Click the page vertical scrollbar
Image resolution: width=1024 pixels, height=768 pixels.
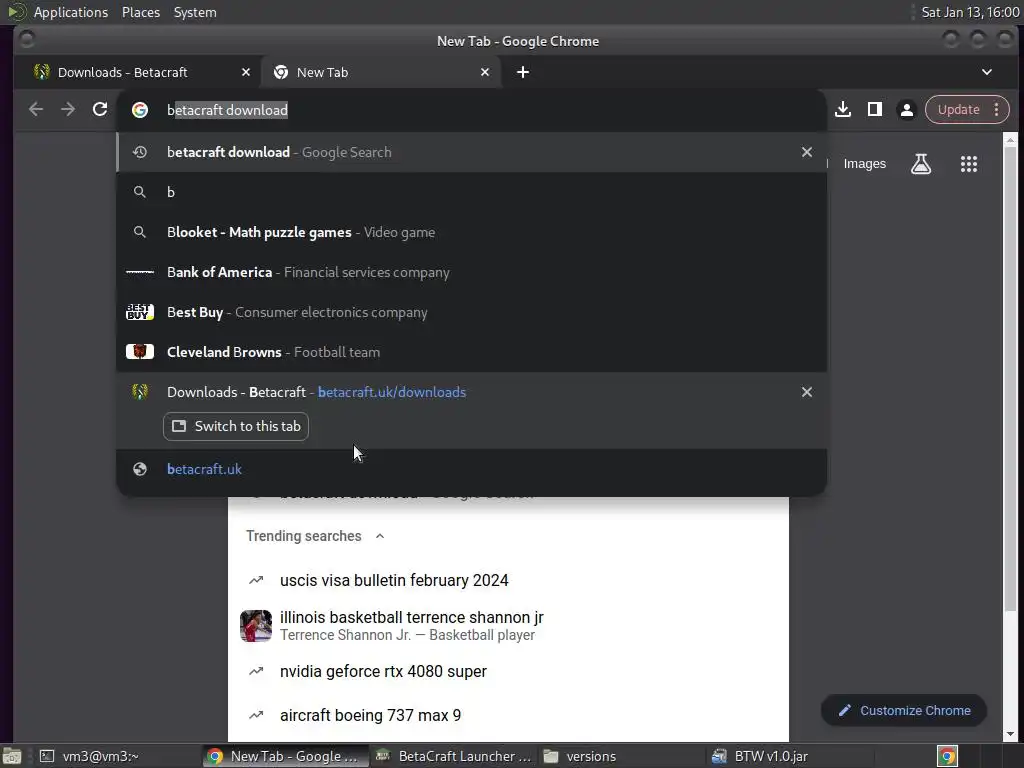[1010, 379]
